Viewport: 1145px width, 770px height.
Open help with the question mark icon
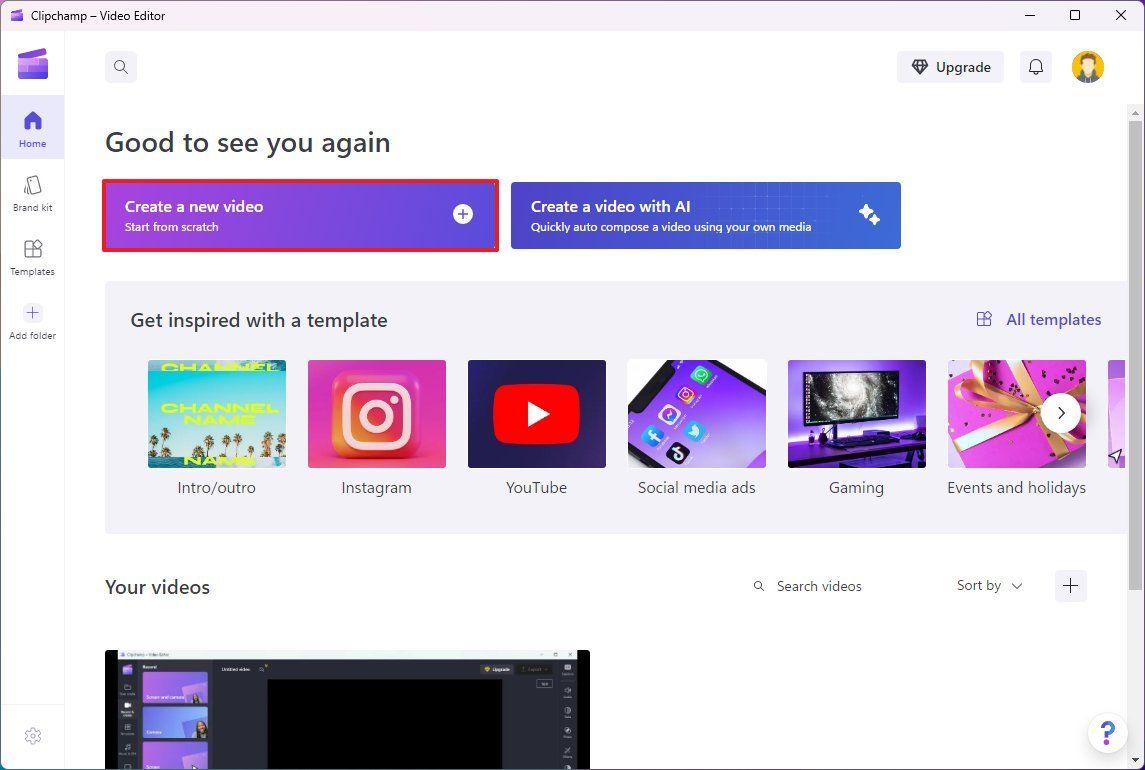1107,733
